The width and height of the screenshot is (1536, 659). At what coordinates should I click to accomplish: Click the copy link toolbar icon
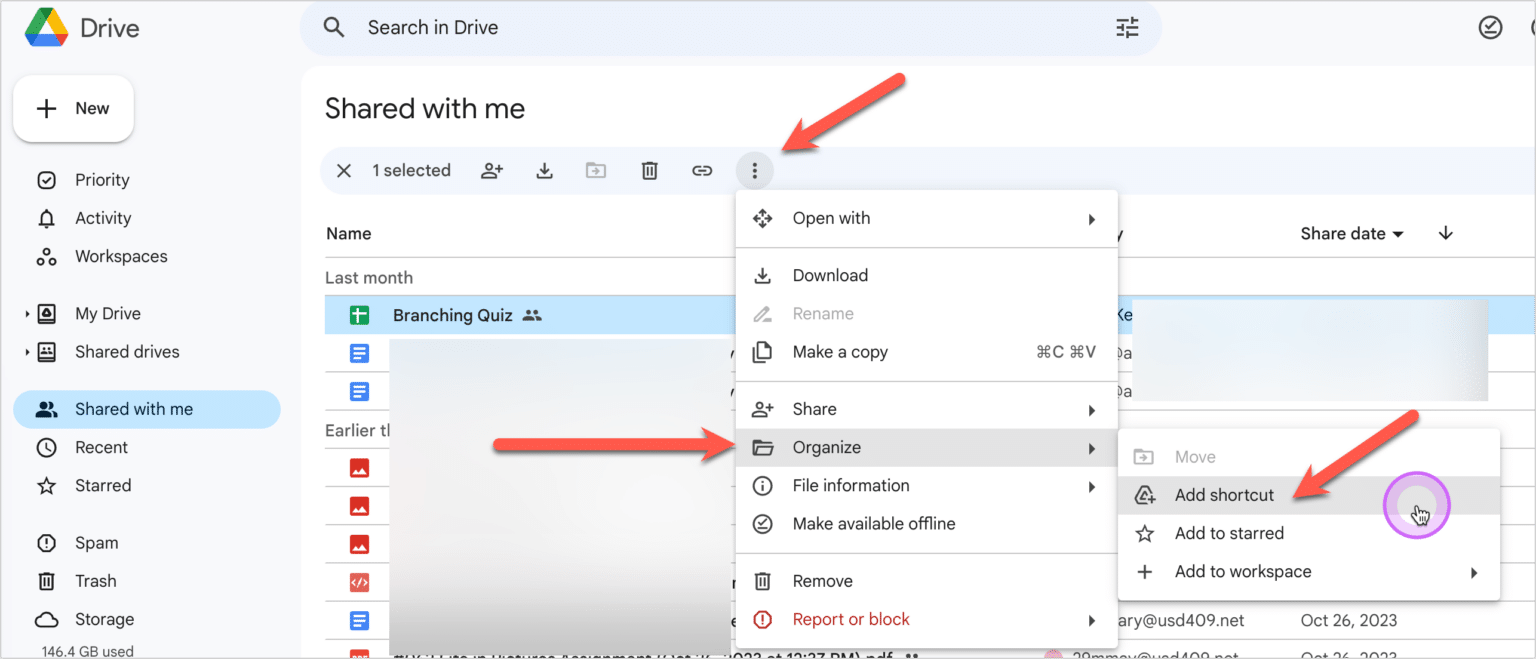702,171
